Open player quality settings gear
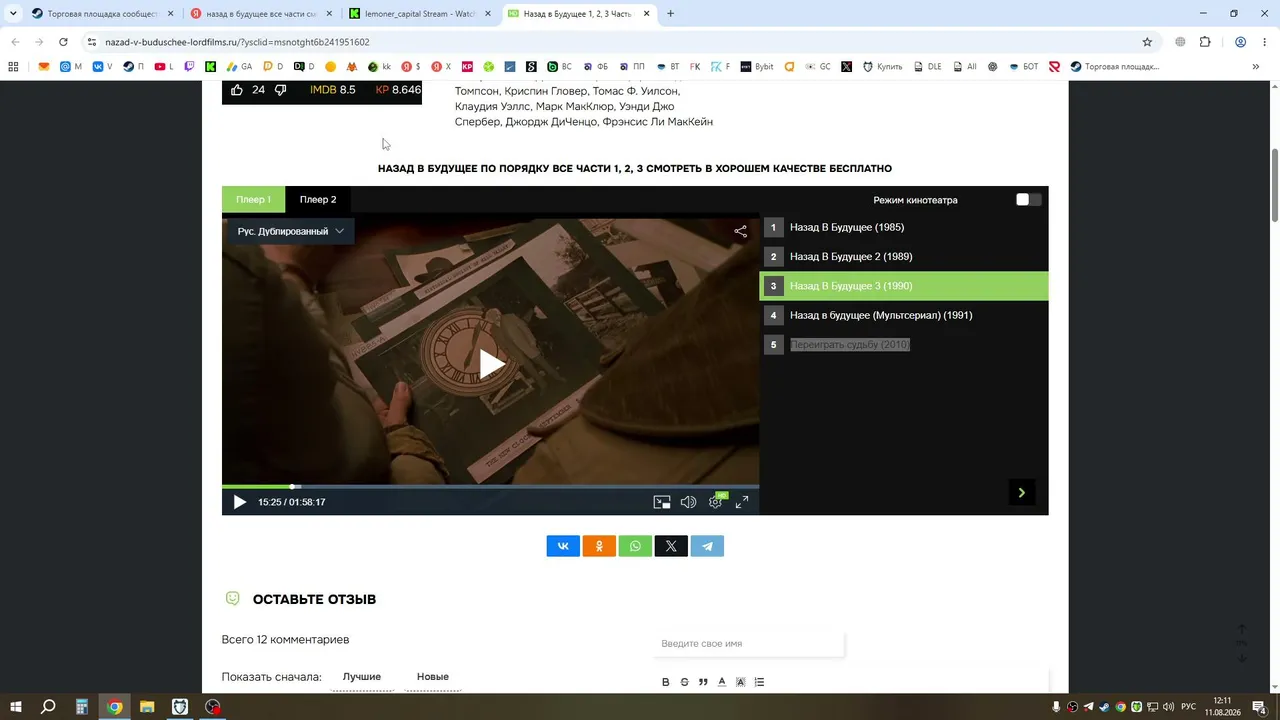Image resolution: width=1280 pixels, height=720 pixels. point(716,502)
